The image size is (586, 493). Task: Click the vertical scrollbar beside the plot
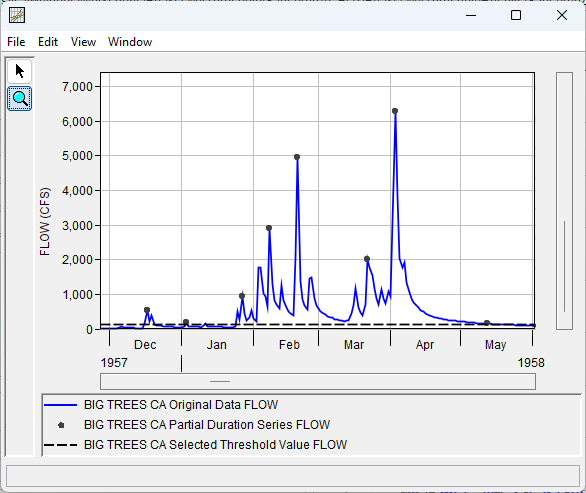564,201
